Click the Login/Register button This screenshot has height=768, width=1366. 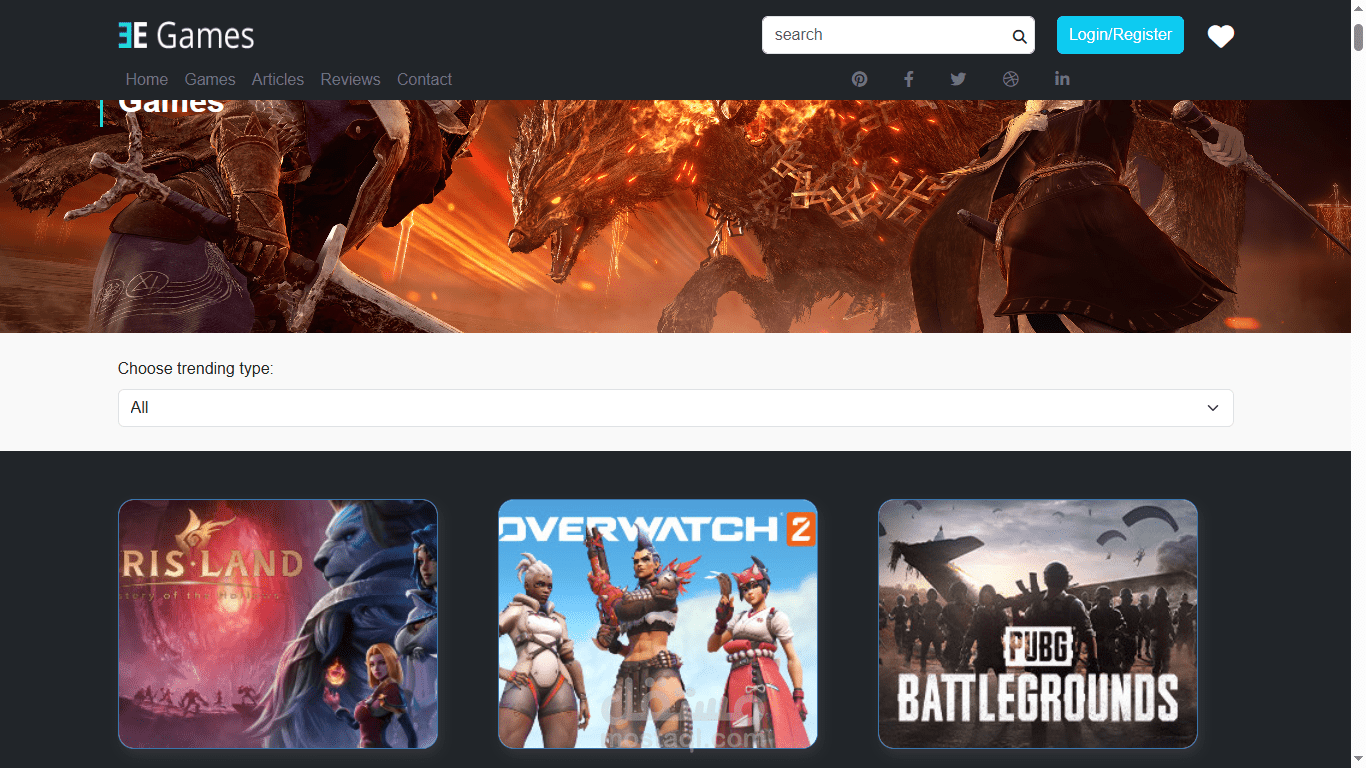point(1120,35)
